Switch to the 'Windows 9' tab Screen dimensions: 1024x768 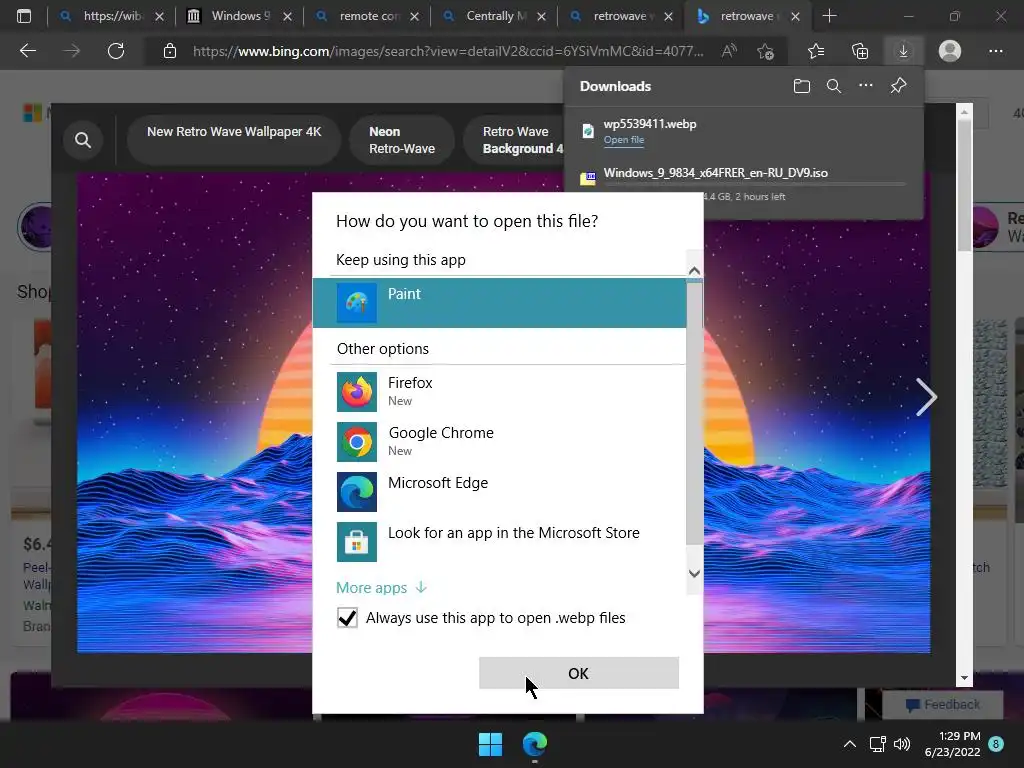click(x=240, y=16)
